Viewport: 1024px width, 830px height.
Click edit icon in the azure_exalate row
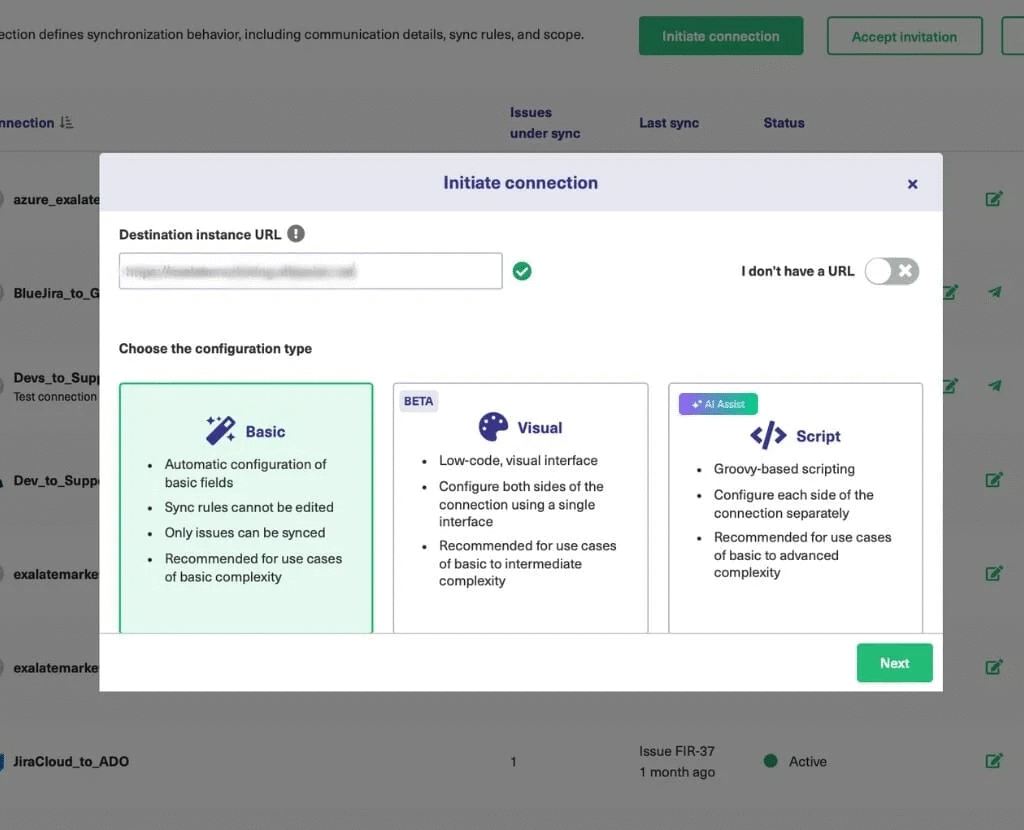pos(994,199)
